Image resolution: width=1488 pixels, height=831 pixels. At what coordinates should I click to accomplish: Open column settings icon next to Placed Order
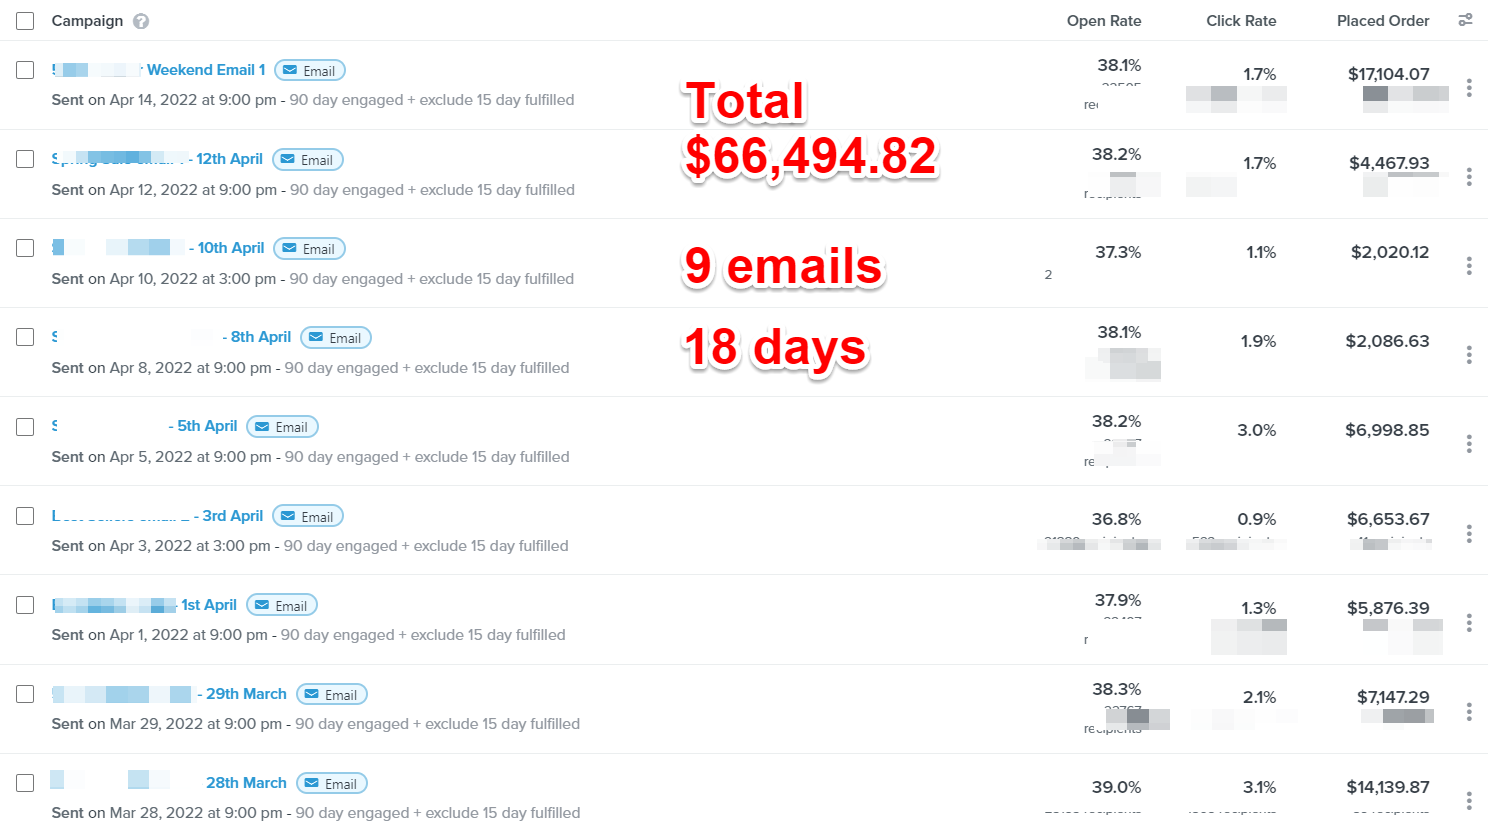pos(1465,20)
